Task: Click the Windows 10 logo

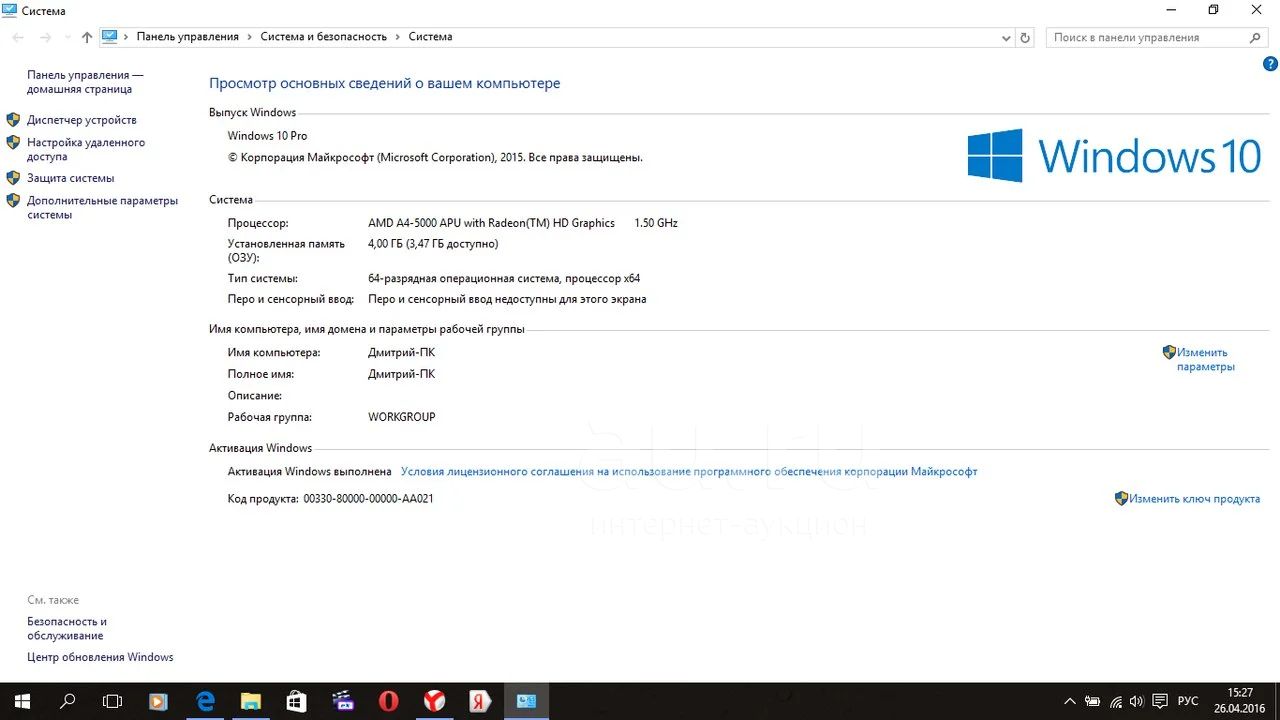Action: click(1114, 156)
